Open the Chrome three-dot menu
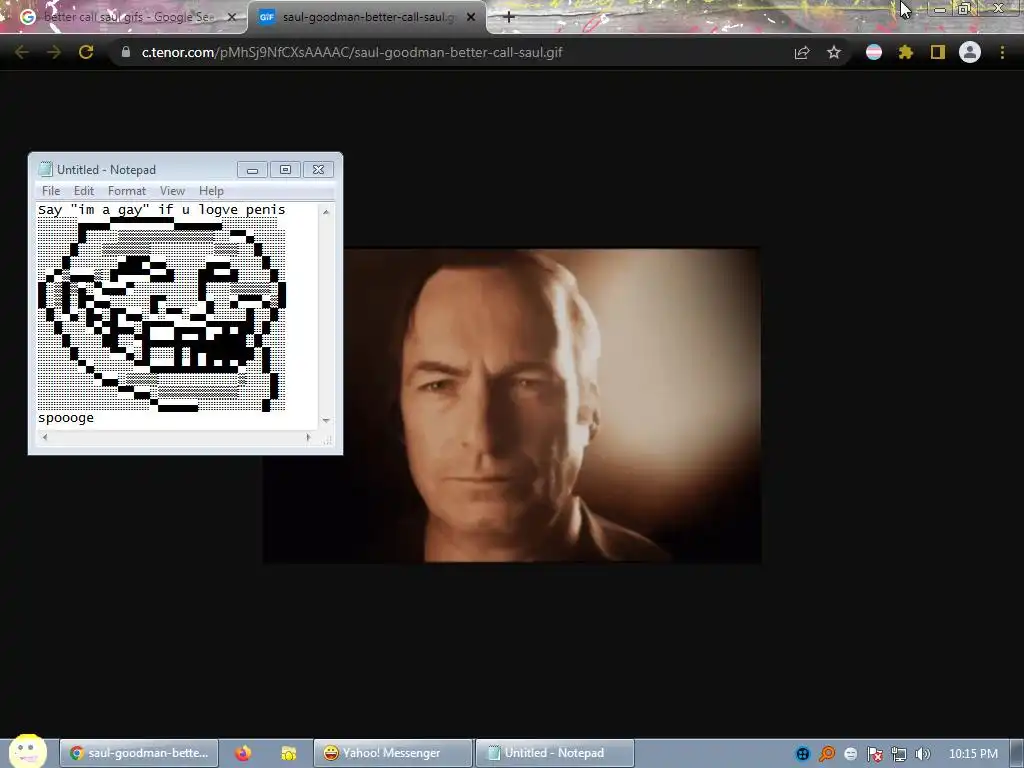1024x768 pixels. 1002,52
